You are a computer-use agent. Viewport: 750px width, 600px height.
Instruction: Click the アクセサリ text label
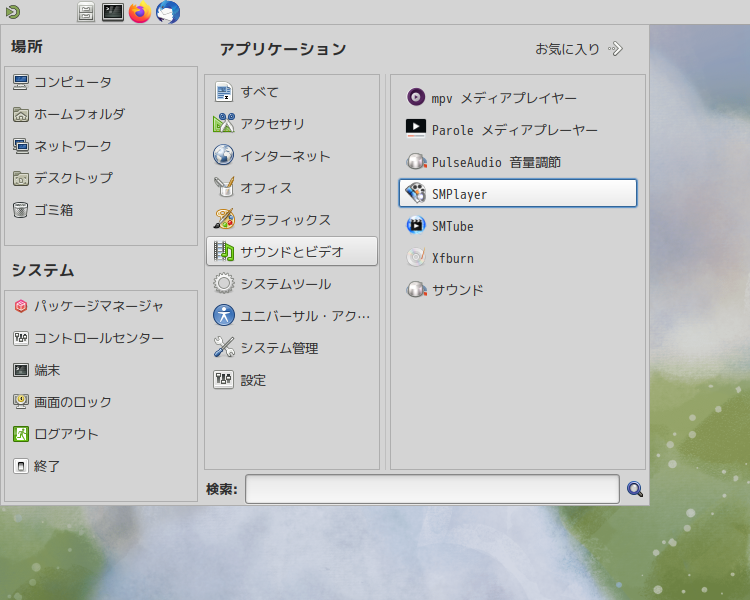click(x=272, y=124)
